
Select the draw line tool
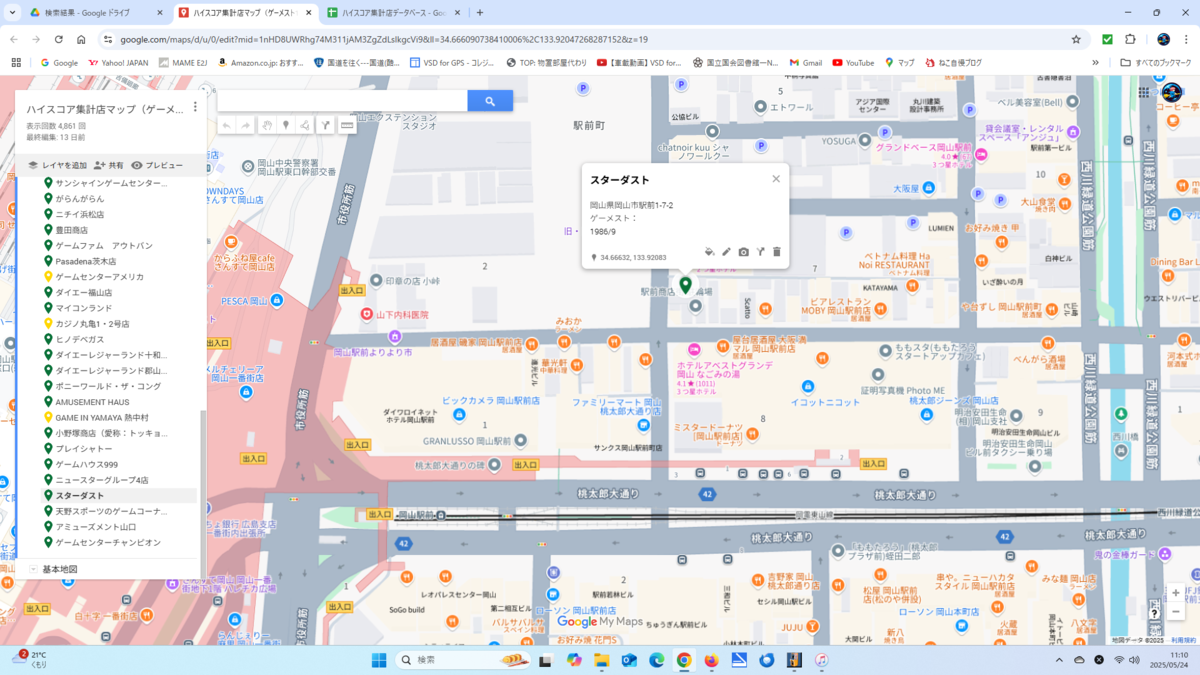point(305,125)
